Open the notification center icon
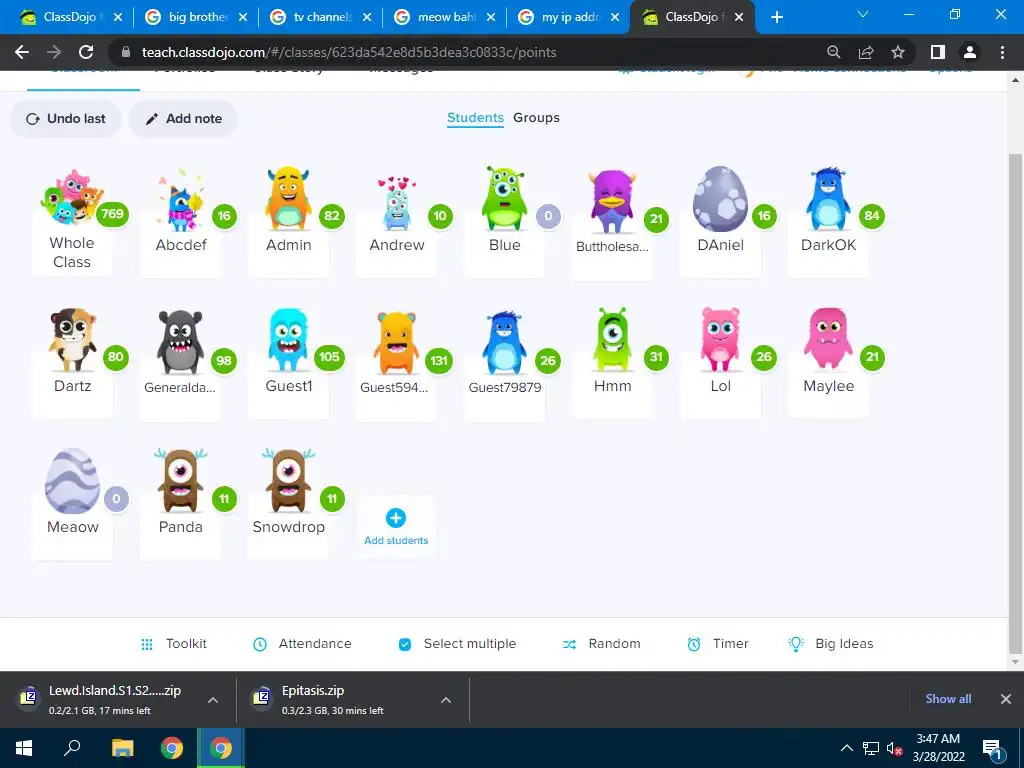The height and width of the screenshot is (768, 1024). (991, 748)
